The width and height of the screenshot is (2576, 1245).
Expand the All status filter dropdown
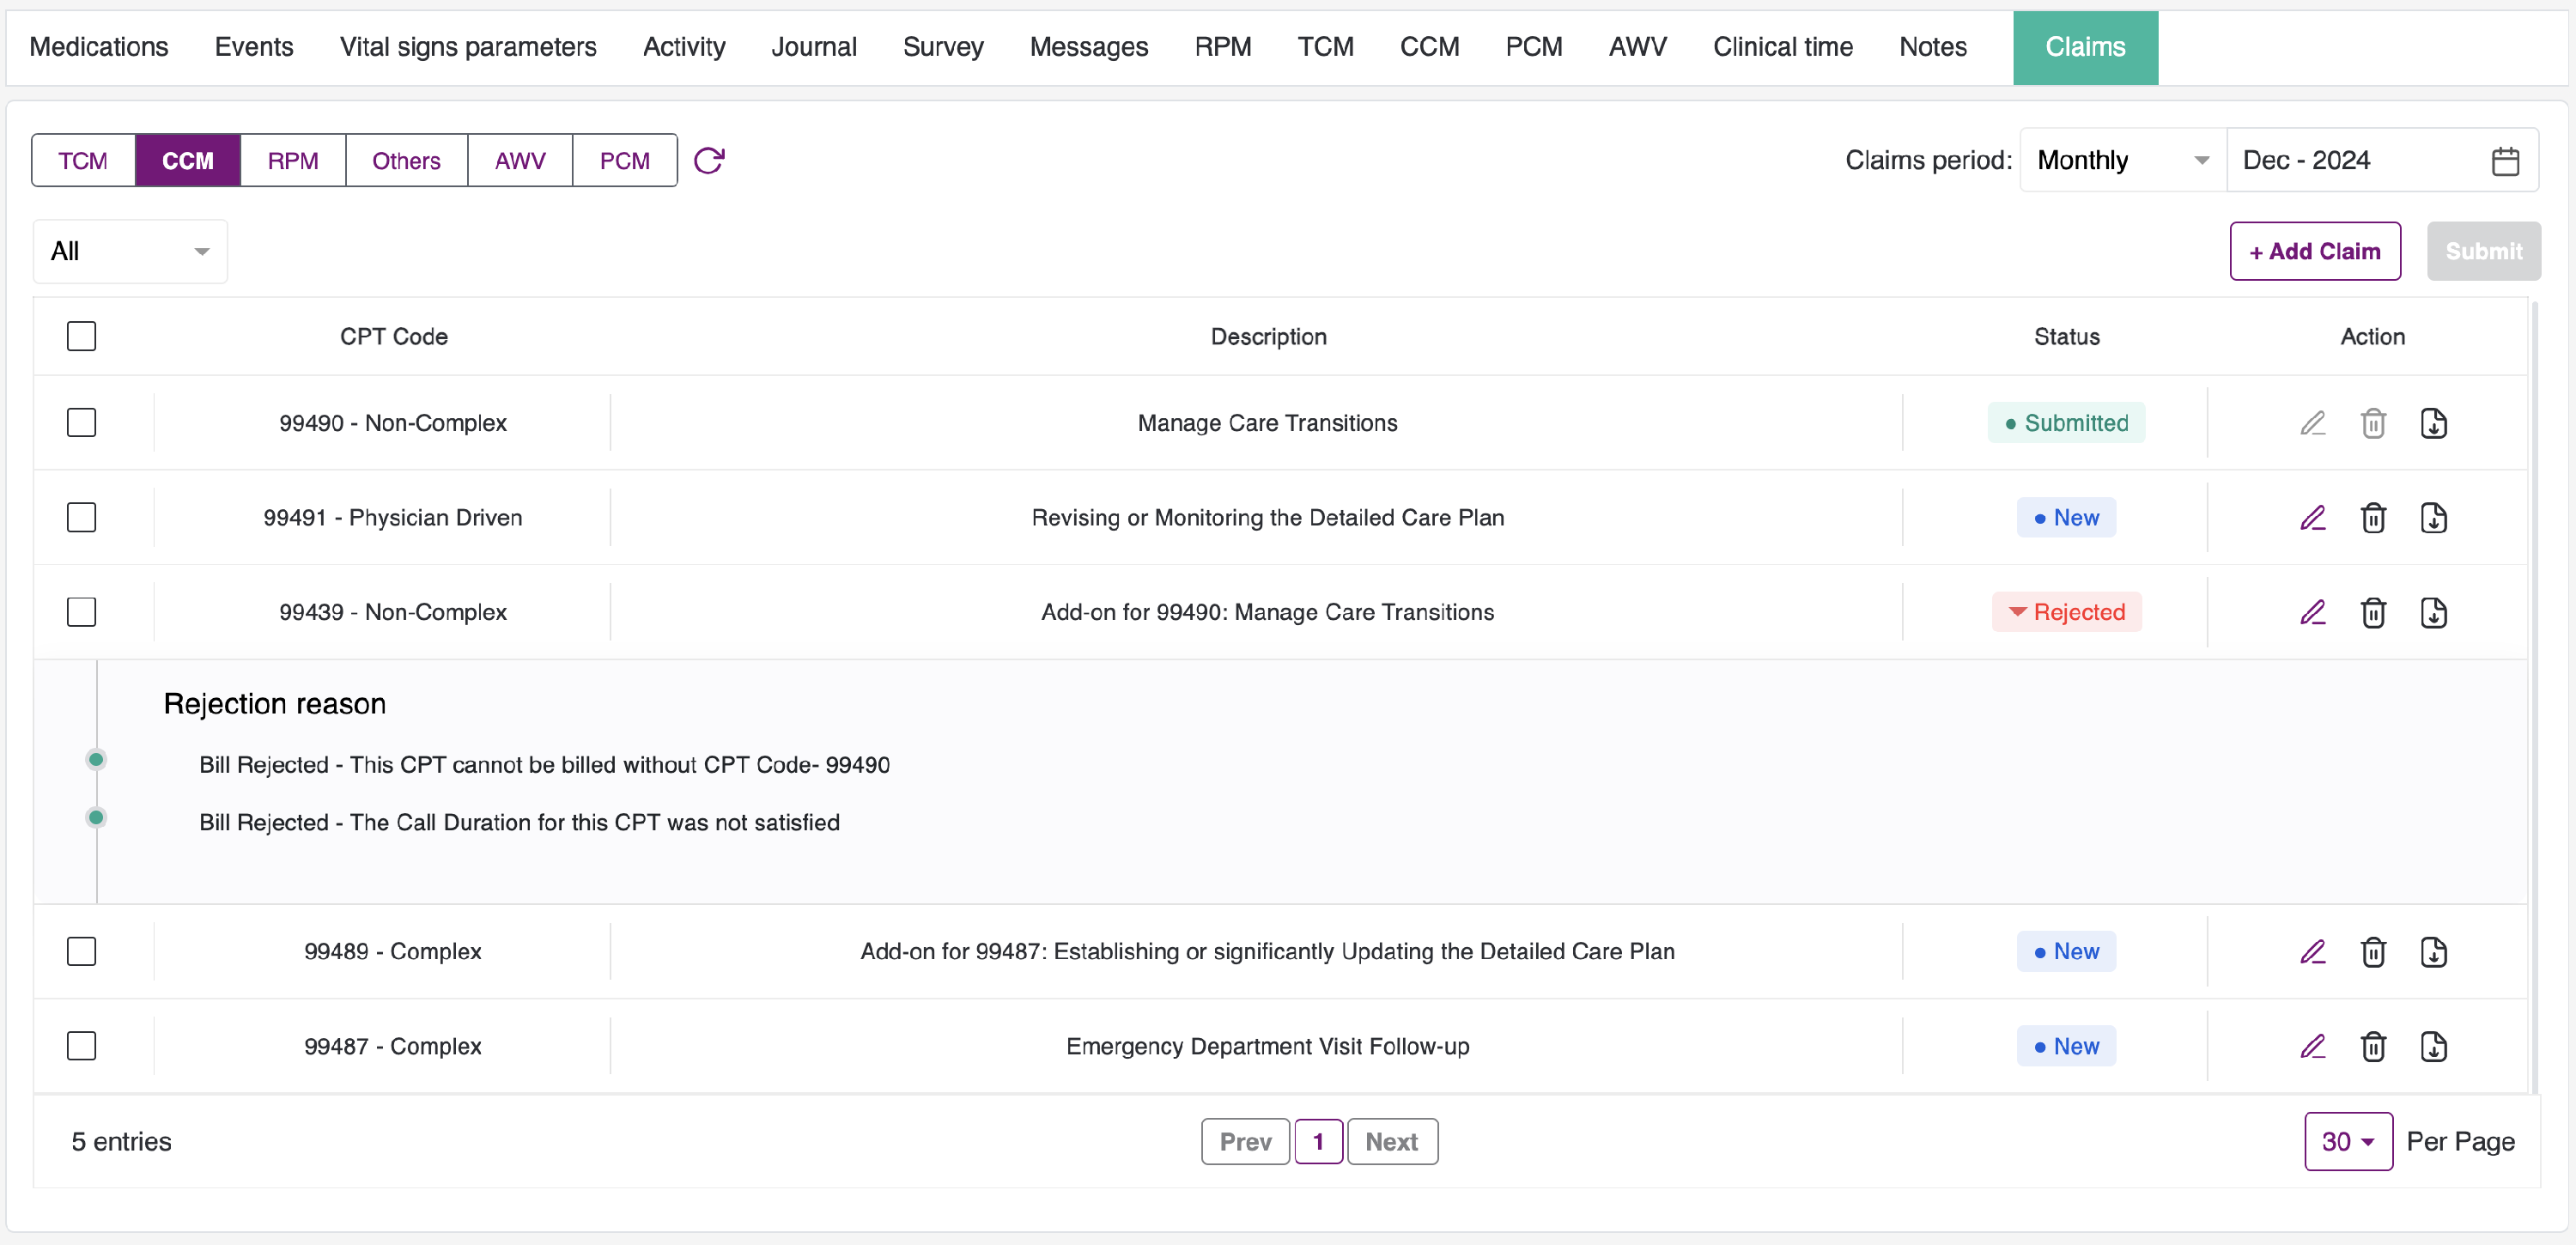(x=130, y=251)
